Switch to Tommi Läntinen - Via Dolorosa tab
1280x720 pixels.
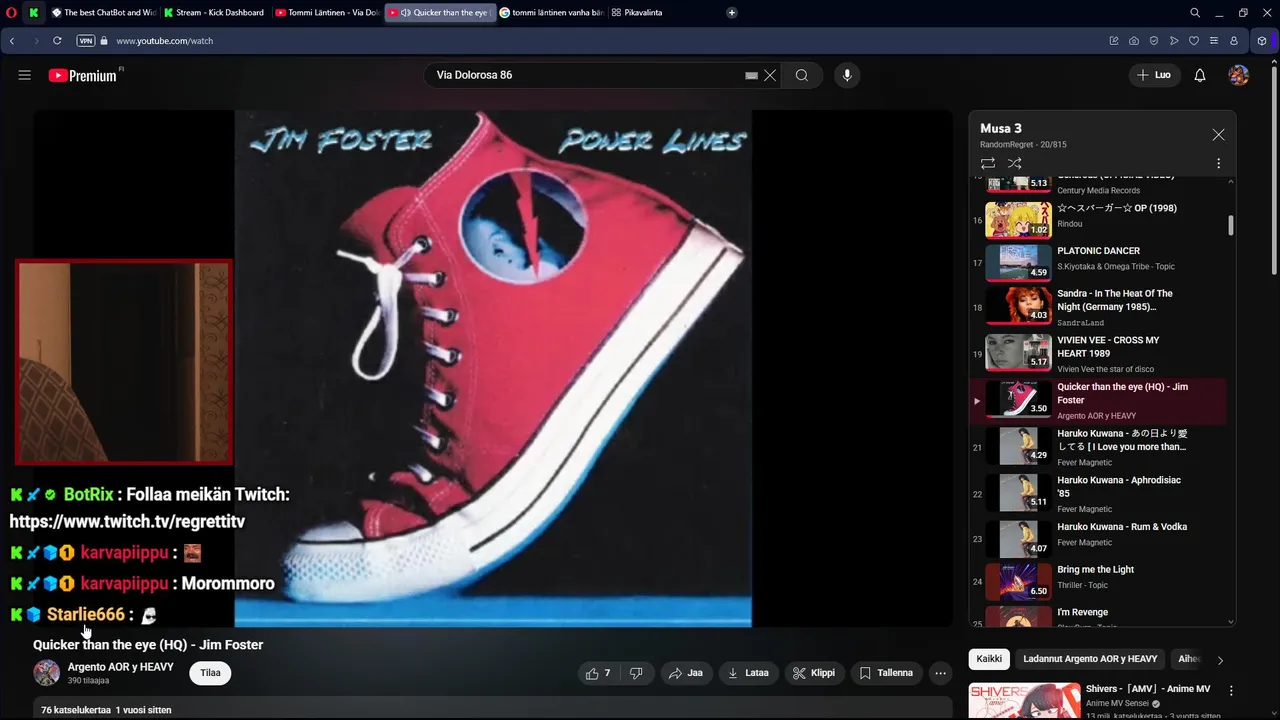[x=327, y=13]
